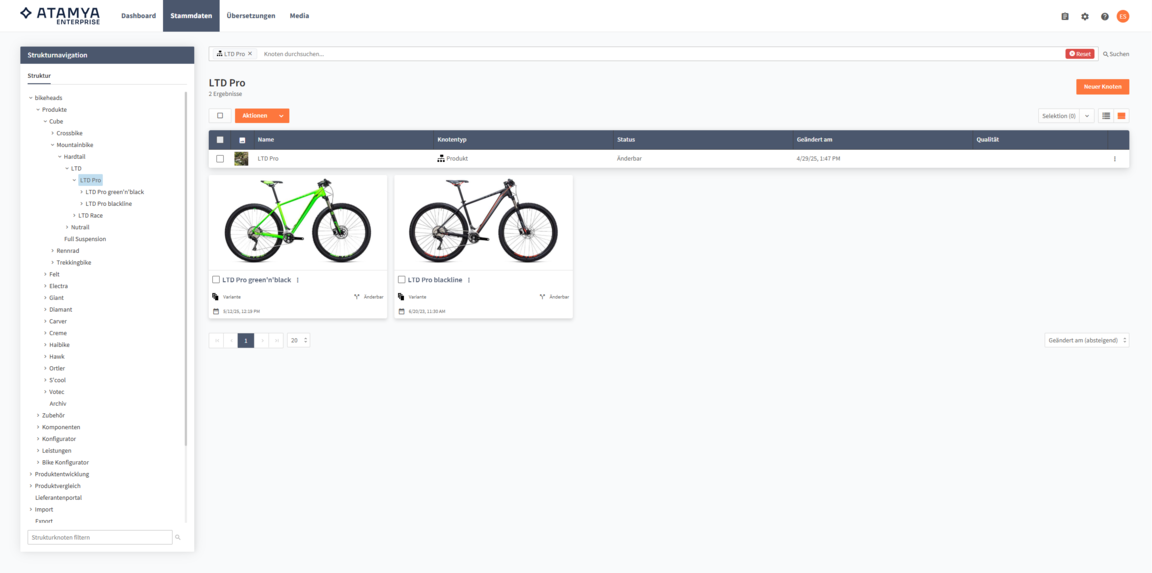This screenshot has height=573, width=1152.
Task: Open LTD Pro green'n'black card title link
Action: [257, 280]
